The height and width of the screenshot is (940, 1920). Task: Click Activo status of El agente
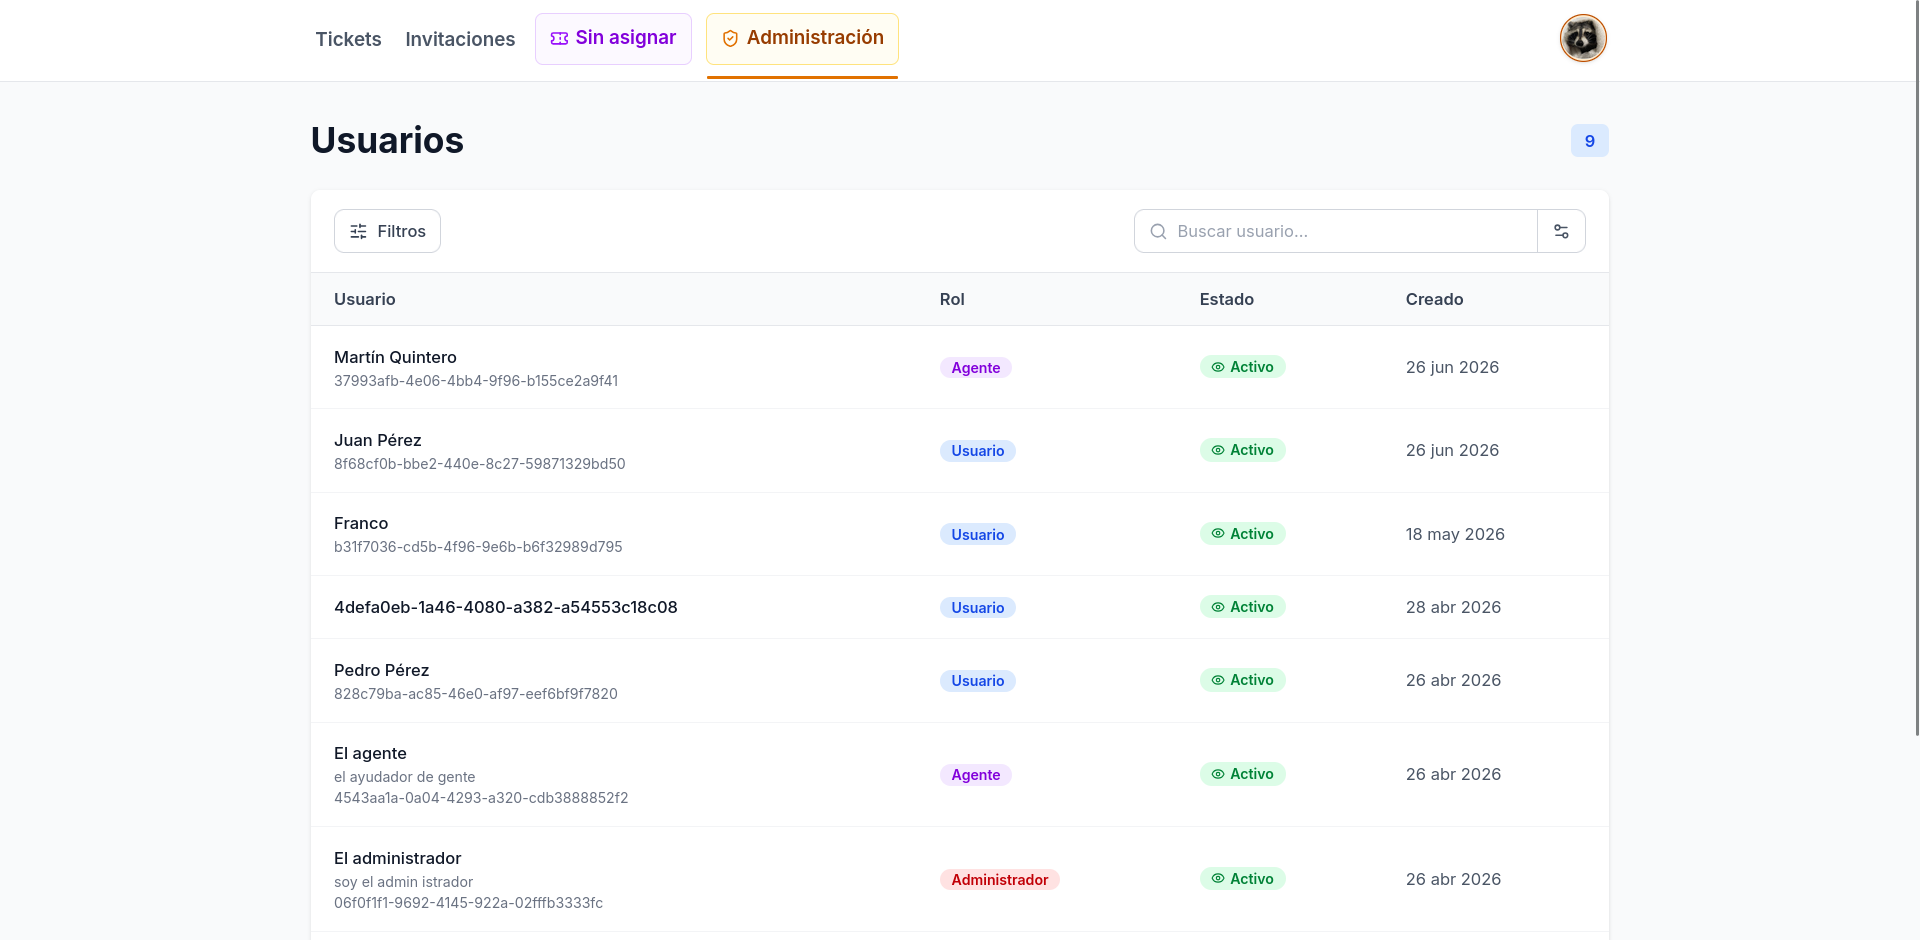[1243, 774]
